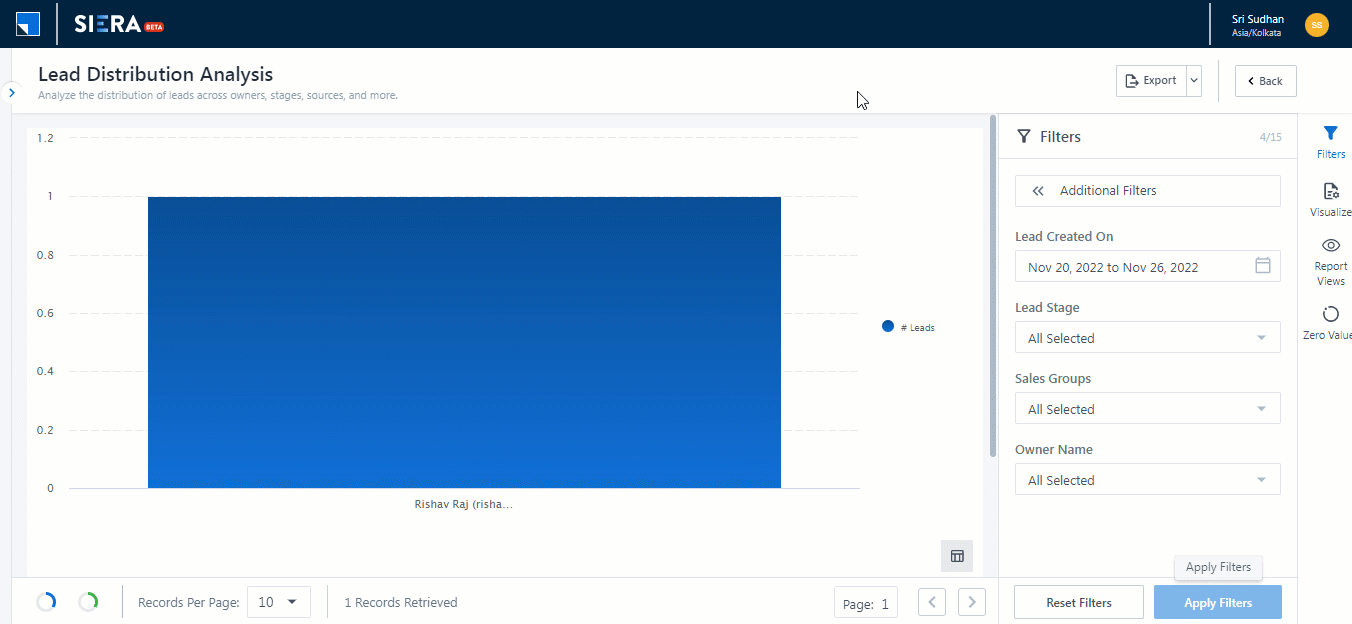
Task: Open the Owner Name dropdown
Action: pyautogui.click(x=1147, y=480)
